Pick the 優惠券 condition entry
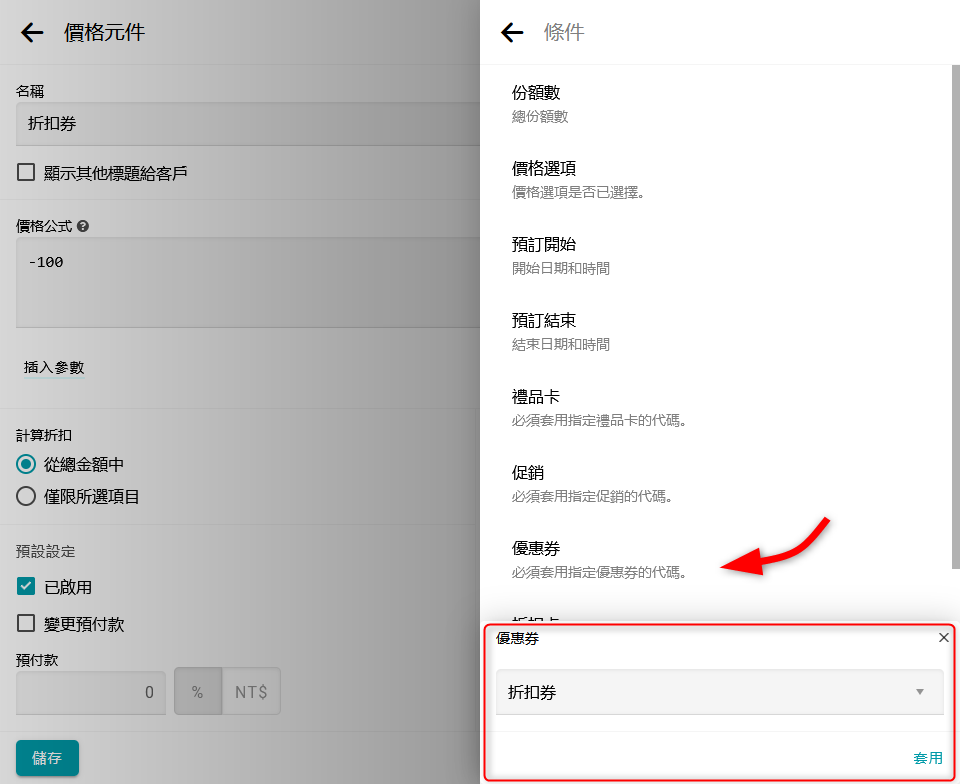Image resolution: width=960 pixels, height=784 pixels. click(x=598, y=559)
